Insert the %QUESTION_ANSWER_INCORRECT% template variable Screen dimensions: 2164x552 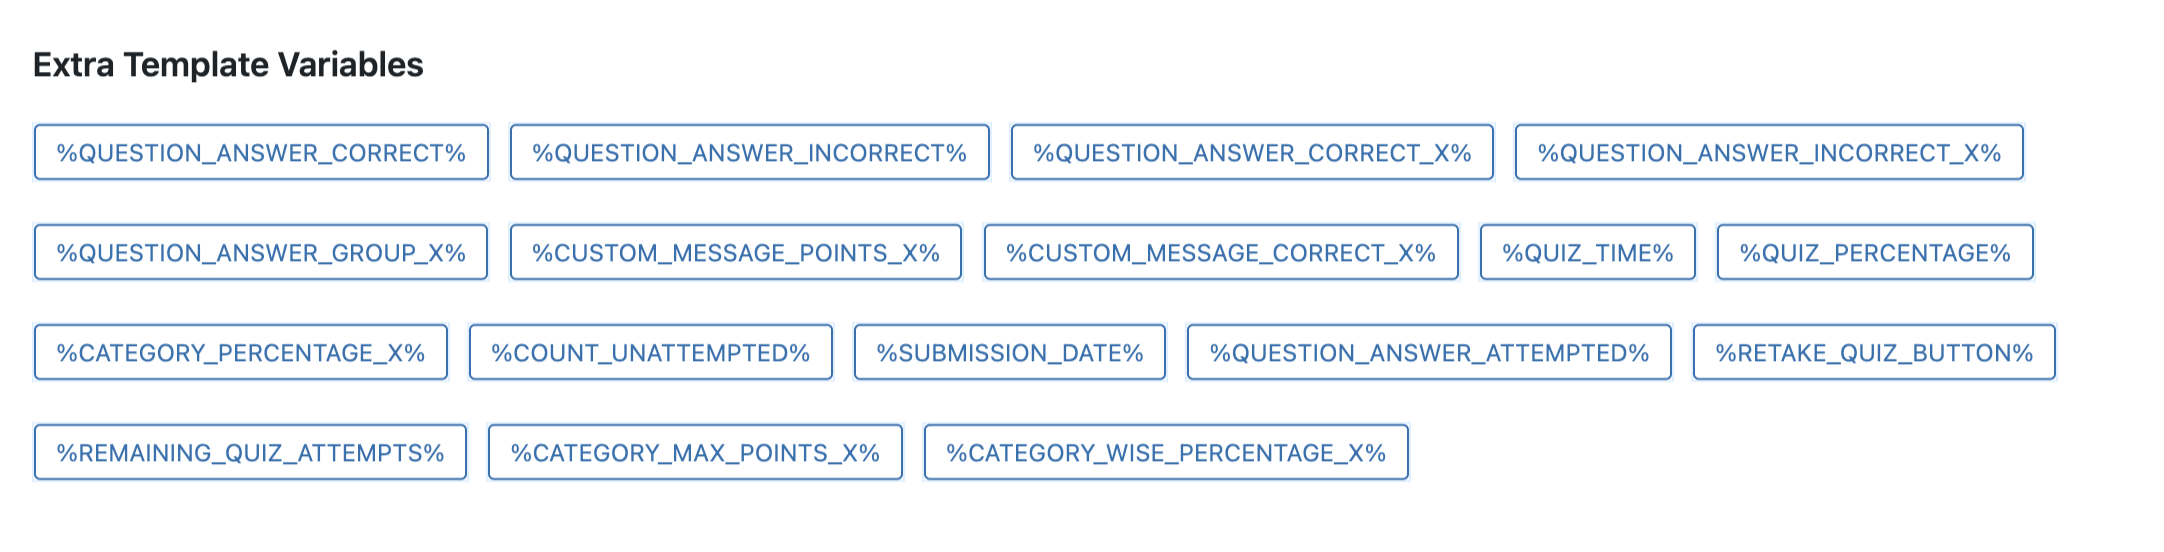click(749, 153)
